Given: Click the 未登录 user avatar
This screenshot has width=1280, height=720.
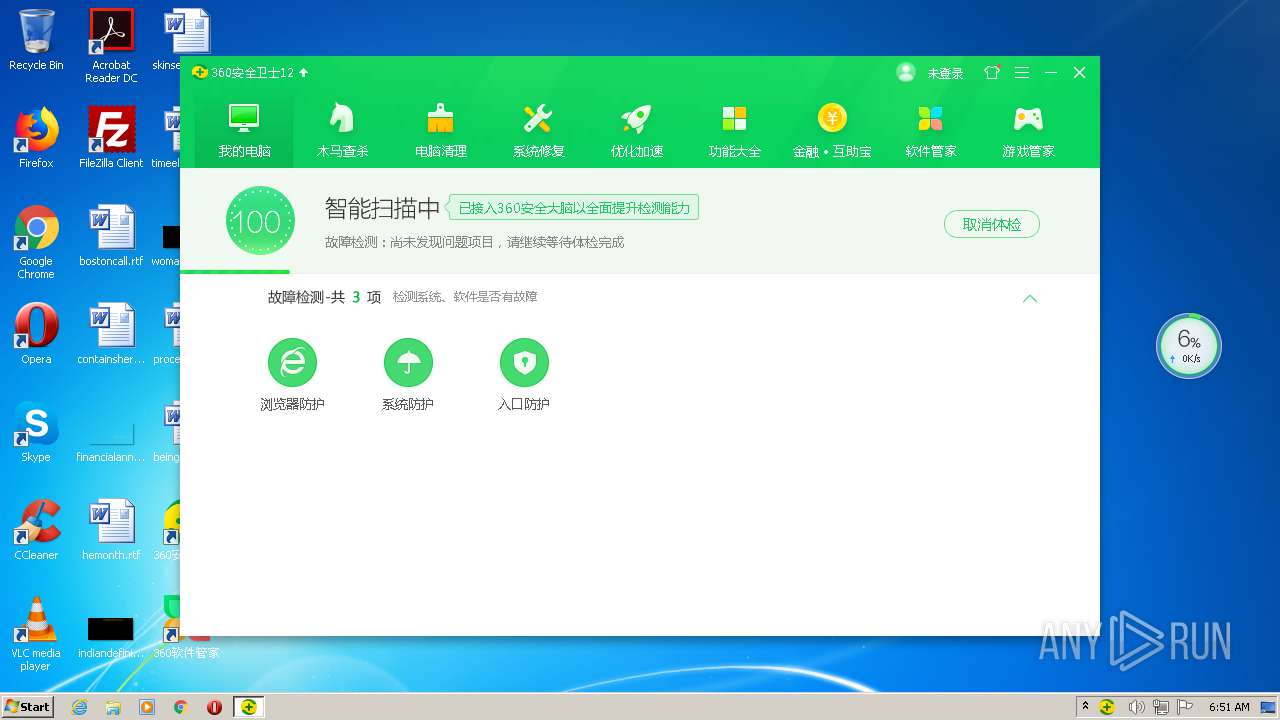Looking at the screenshot, I should (906, 72).
